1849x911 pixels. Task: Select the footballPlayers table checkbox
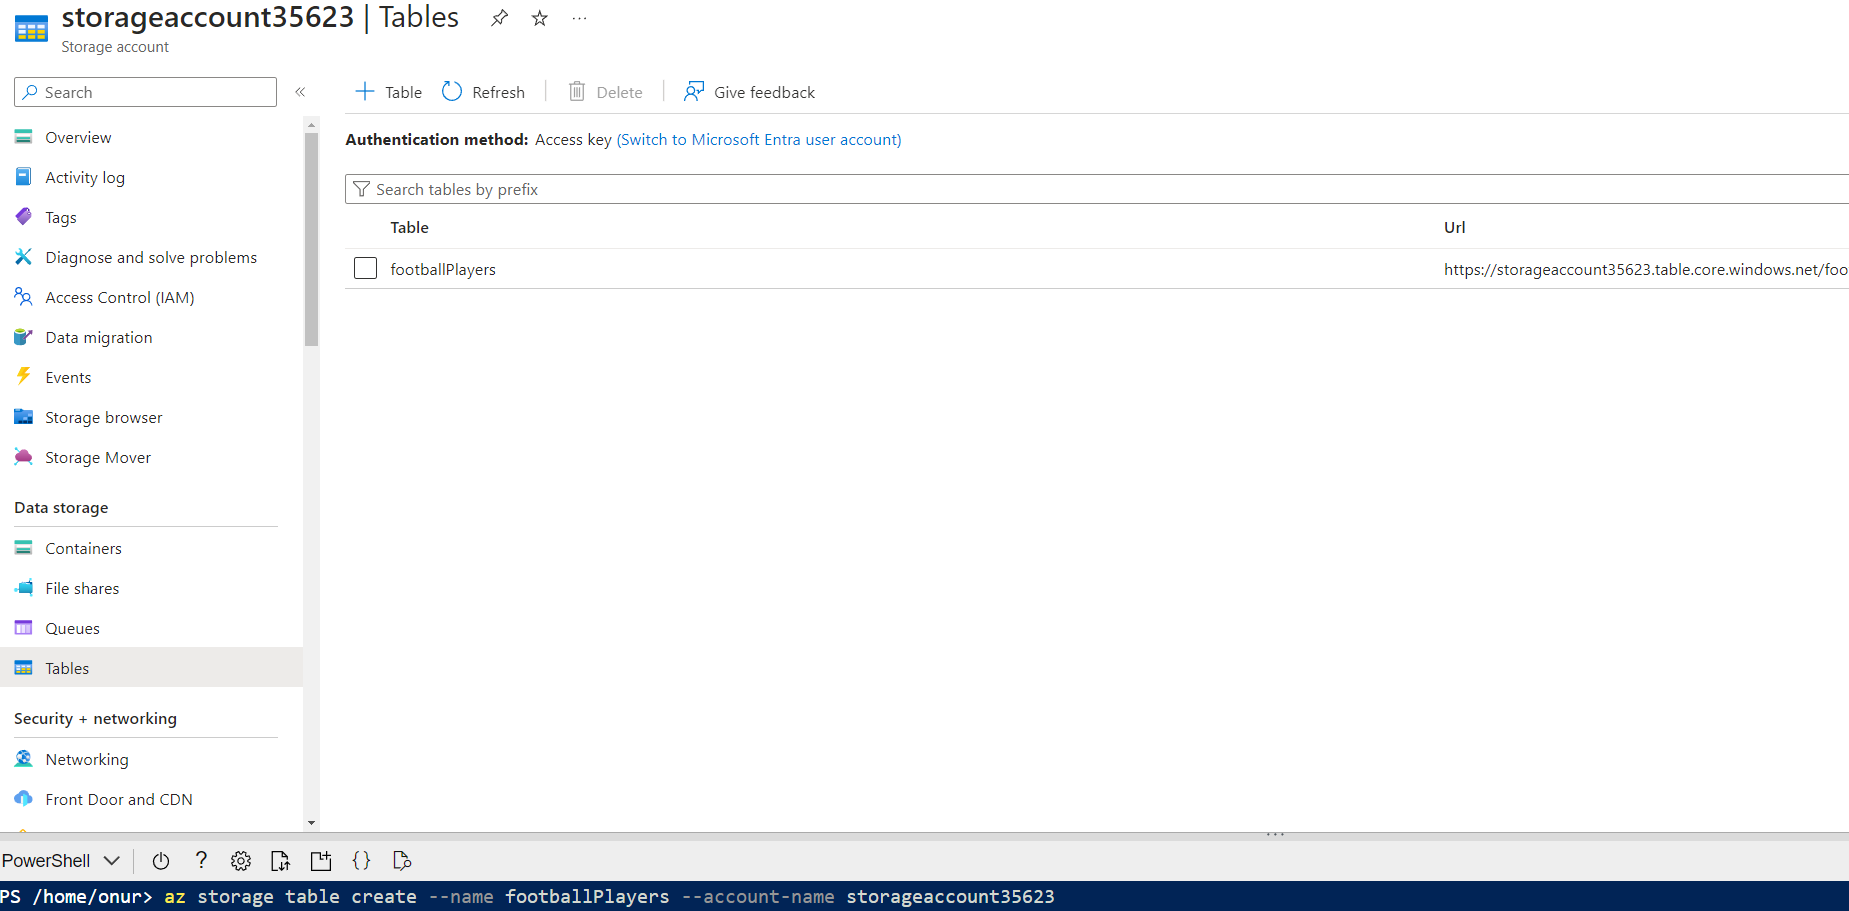(x=366, y=269)
